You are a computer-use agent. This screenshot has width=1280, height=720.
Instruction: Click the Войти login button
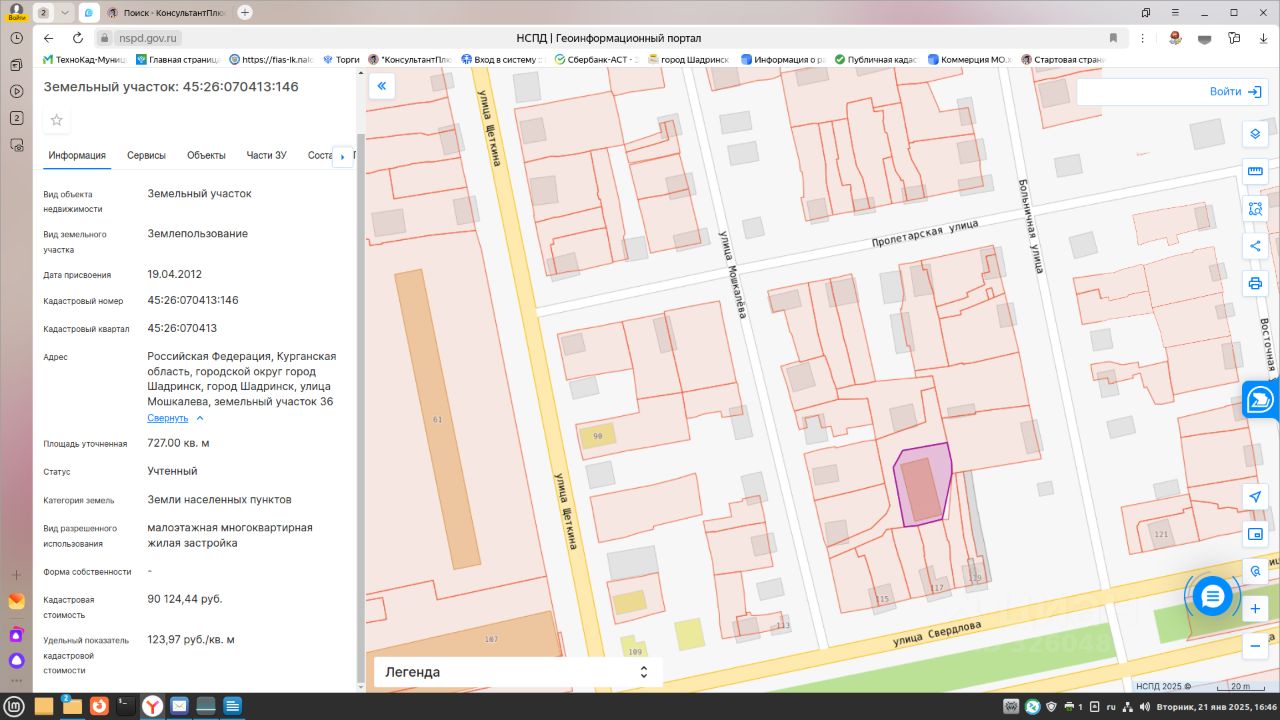pos(1235,92)
